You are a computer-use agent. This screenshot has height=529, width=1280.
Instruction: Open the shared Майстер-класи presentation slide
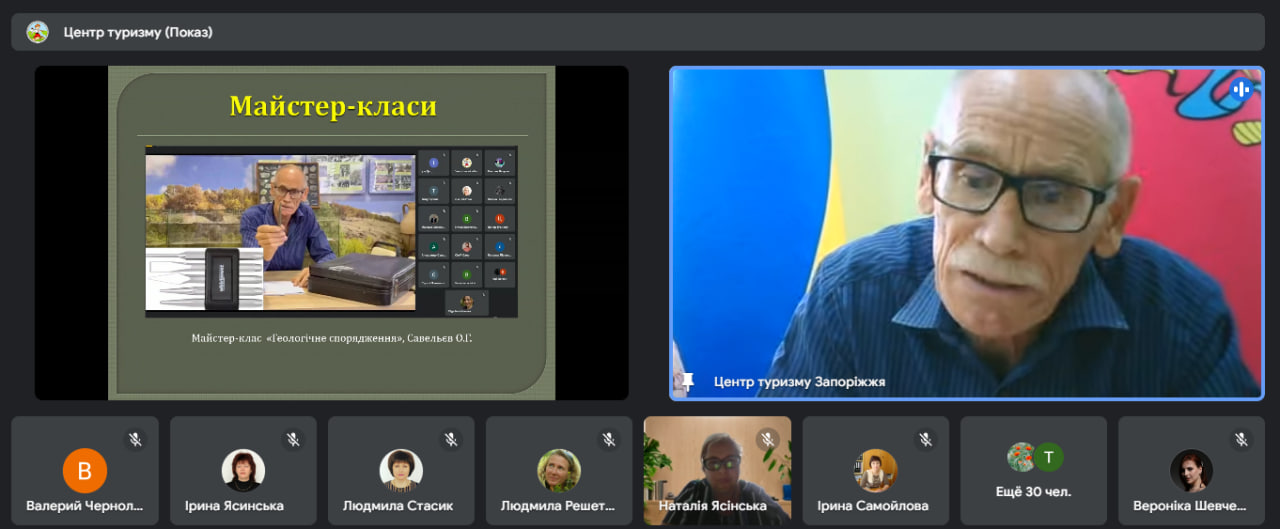pos(331,233)
